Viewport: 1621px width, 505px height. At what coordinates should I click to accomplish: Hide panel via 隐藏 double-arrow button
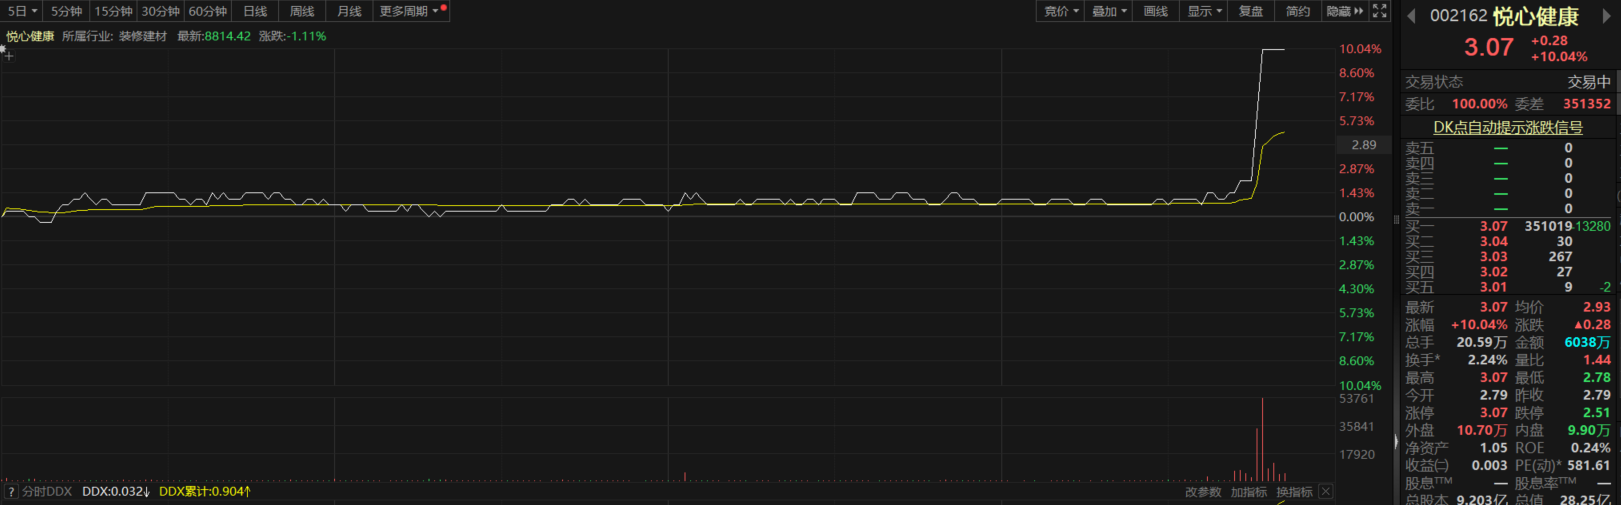coord(1344,11)
